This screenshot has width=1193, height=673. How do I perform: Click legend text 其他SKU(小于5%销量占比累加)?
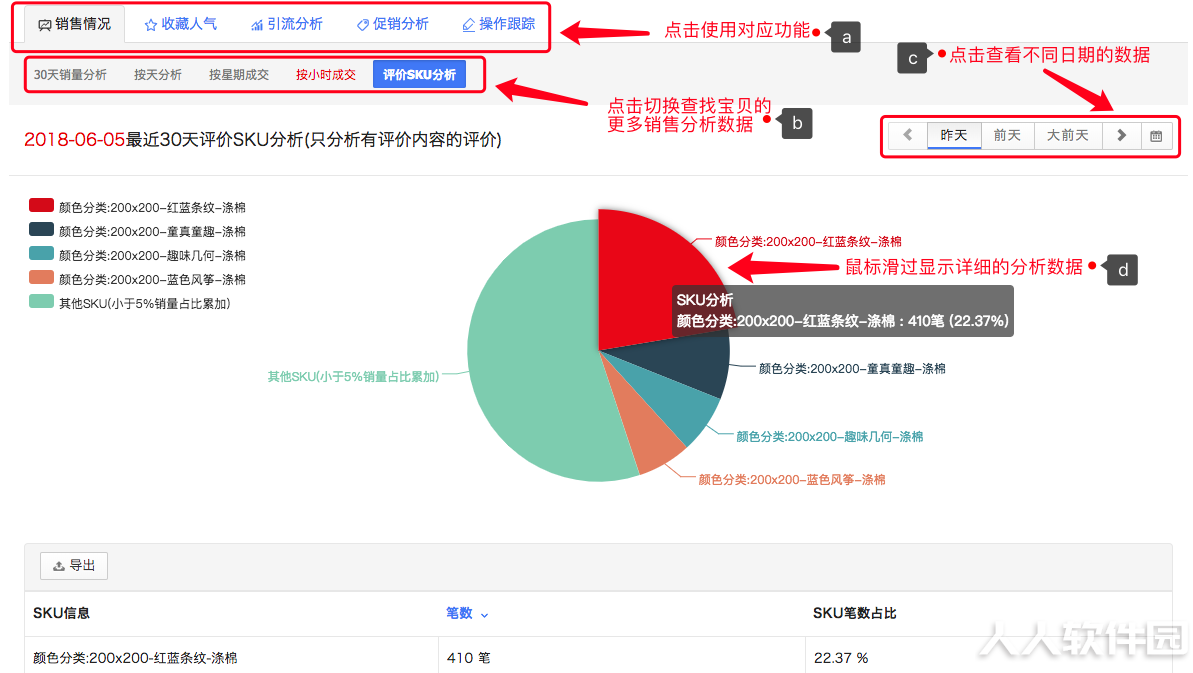(145, 303)
